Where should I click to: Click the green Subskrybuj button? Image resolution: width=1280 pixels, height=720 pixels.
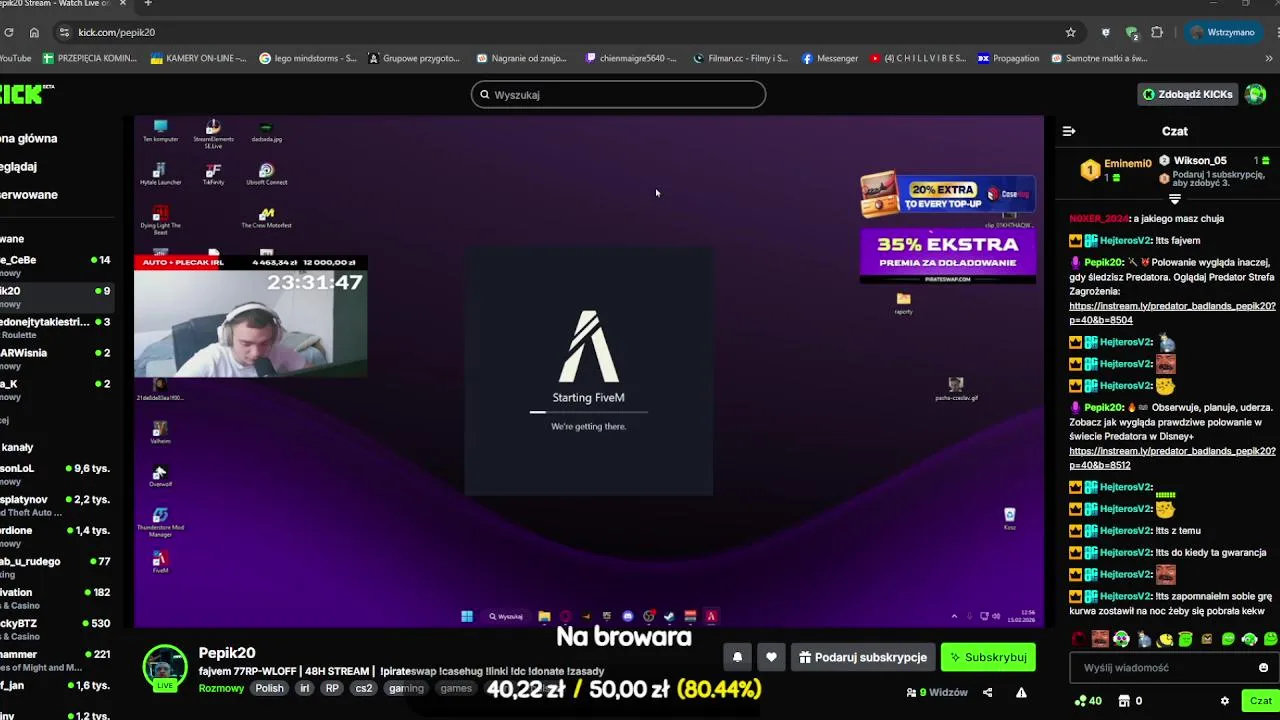[988, 657]
